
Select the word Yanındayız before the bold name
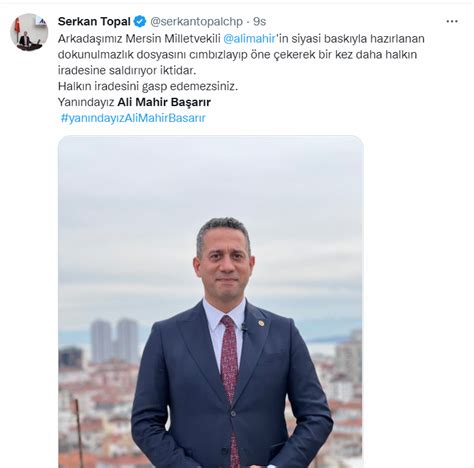[86, 102]
